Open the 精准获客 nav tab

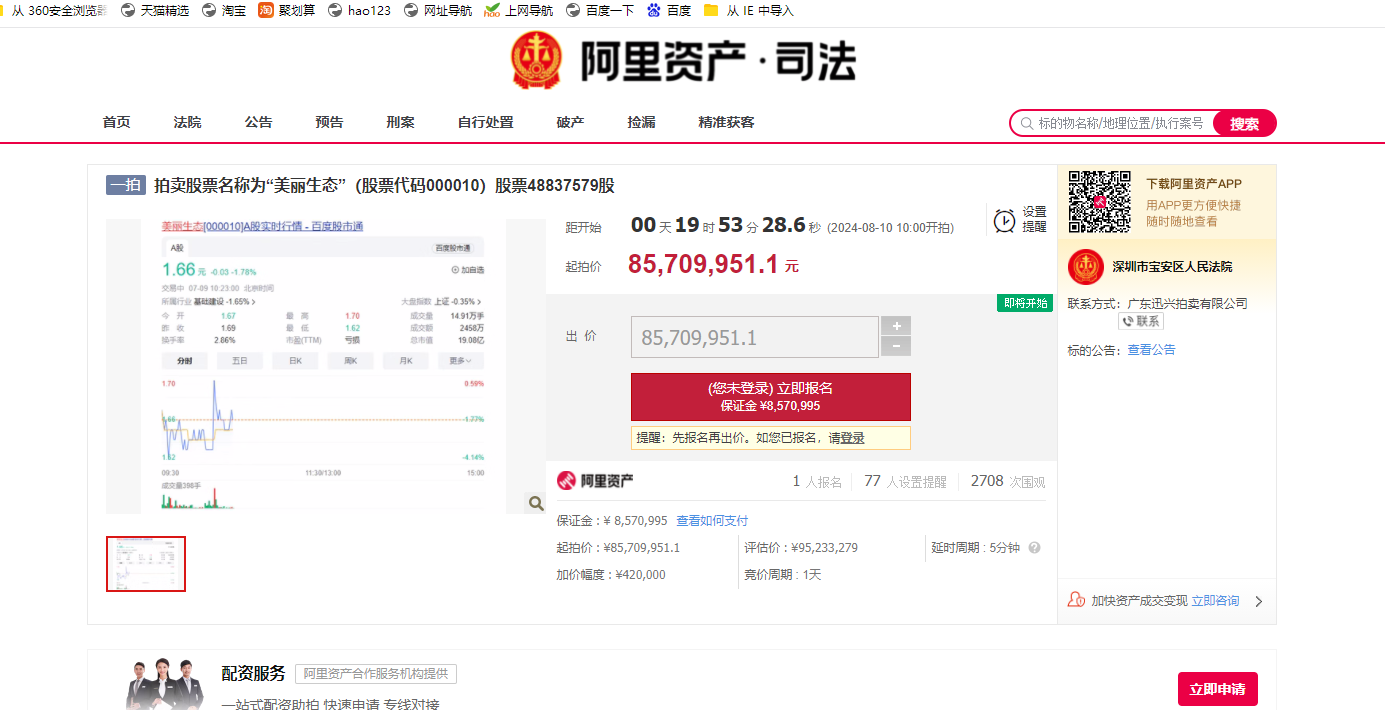tap(726, 122)
